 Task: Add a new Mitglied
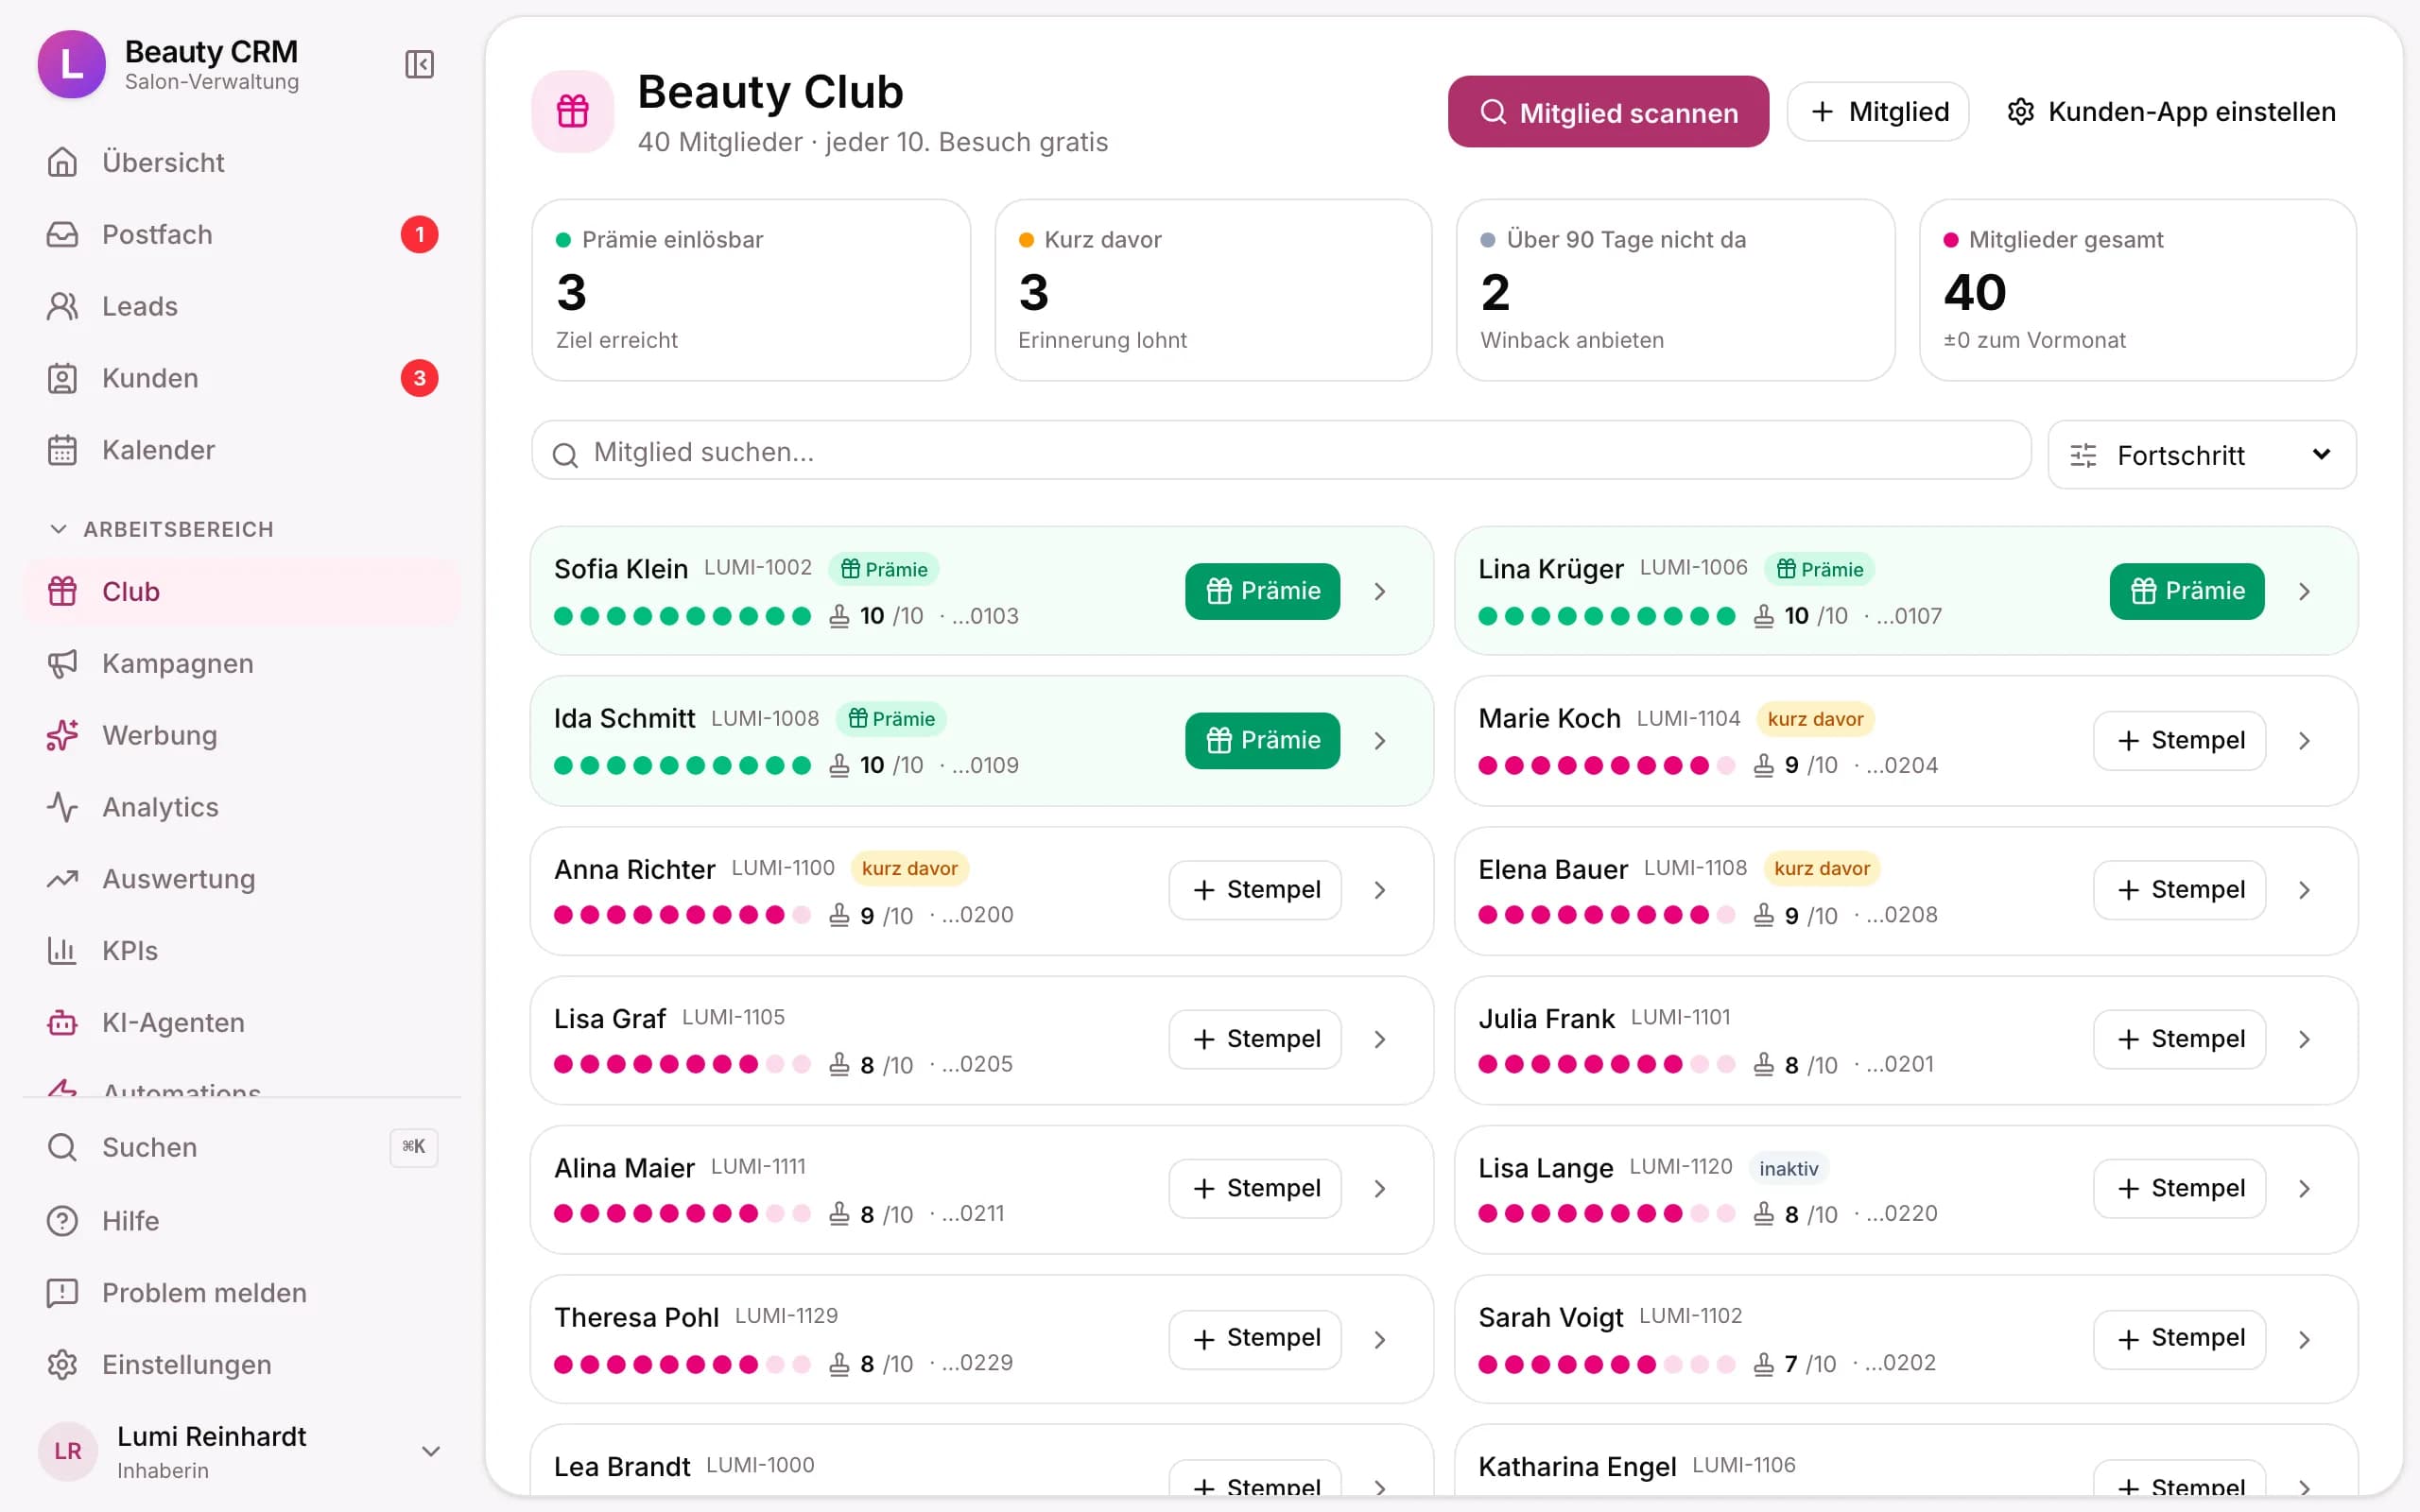coord(1878,112)
